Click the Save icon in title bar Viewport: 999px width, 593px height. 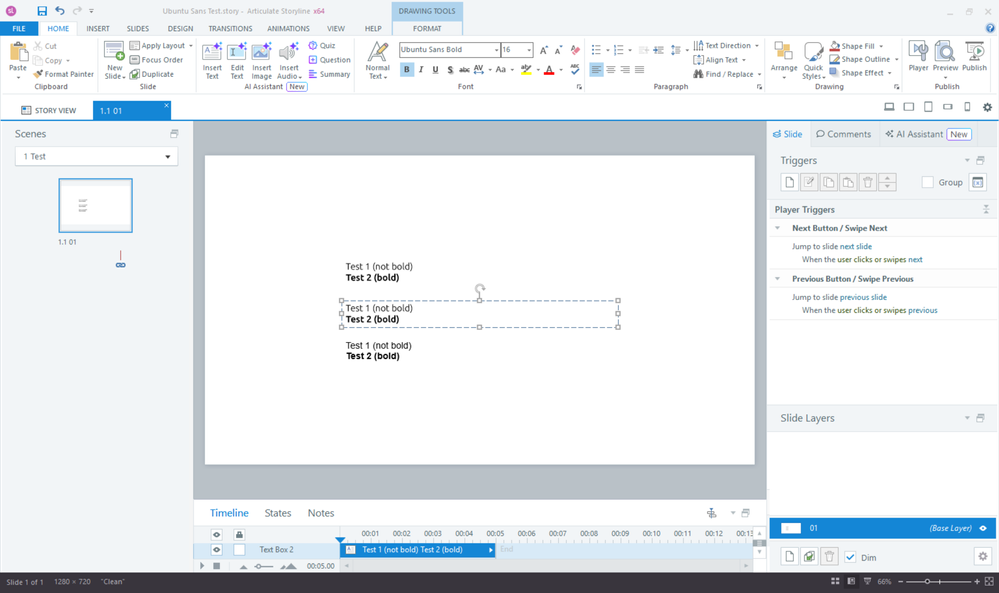click(x=42, y=11)
